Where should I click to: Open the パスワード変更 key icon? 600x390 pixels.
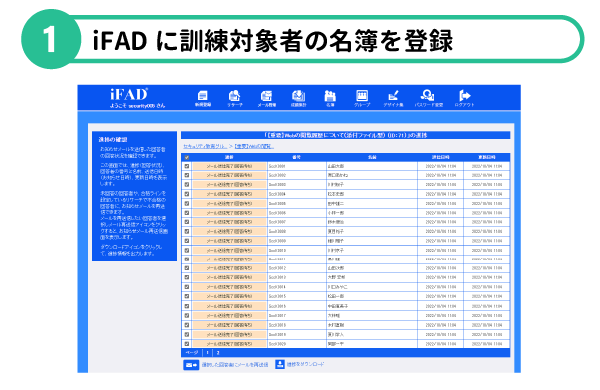click(427, 95)
